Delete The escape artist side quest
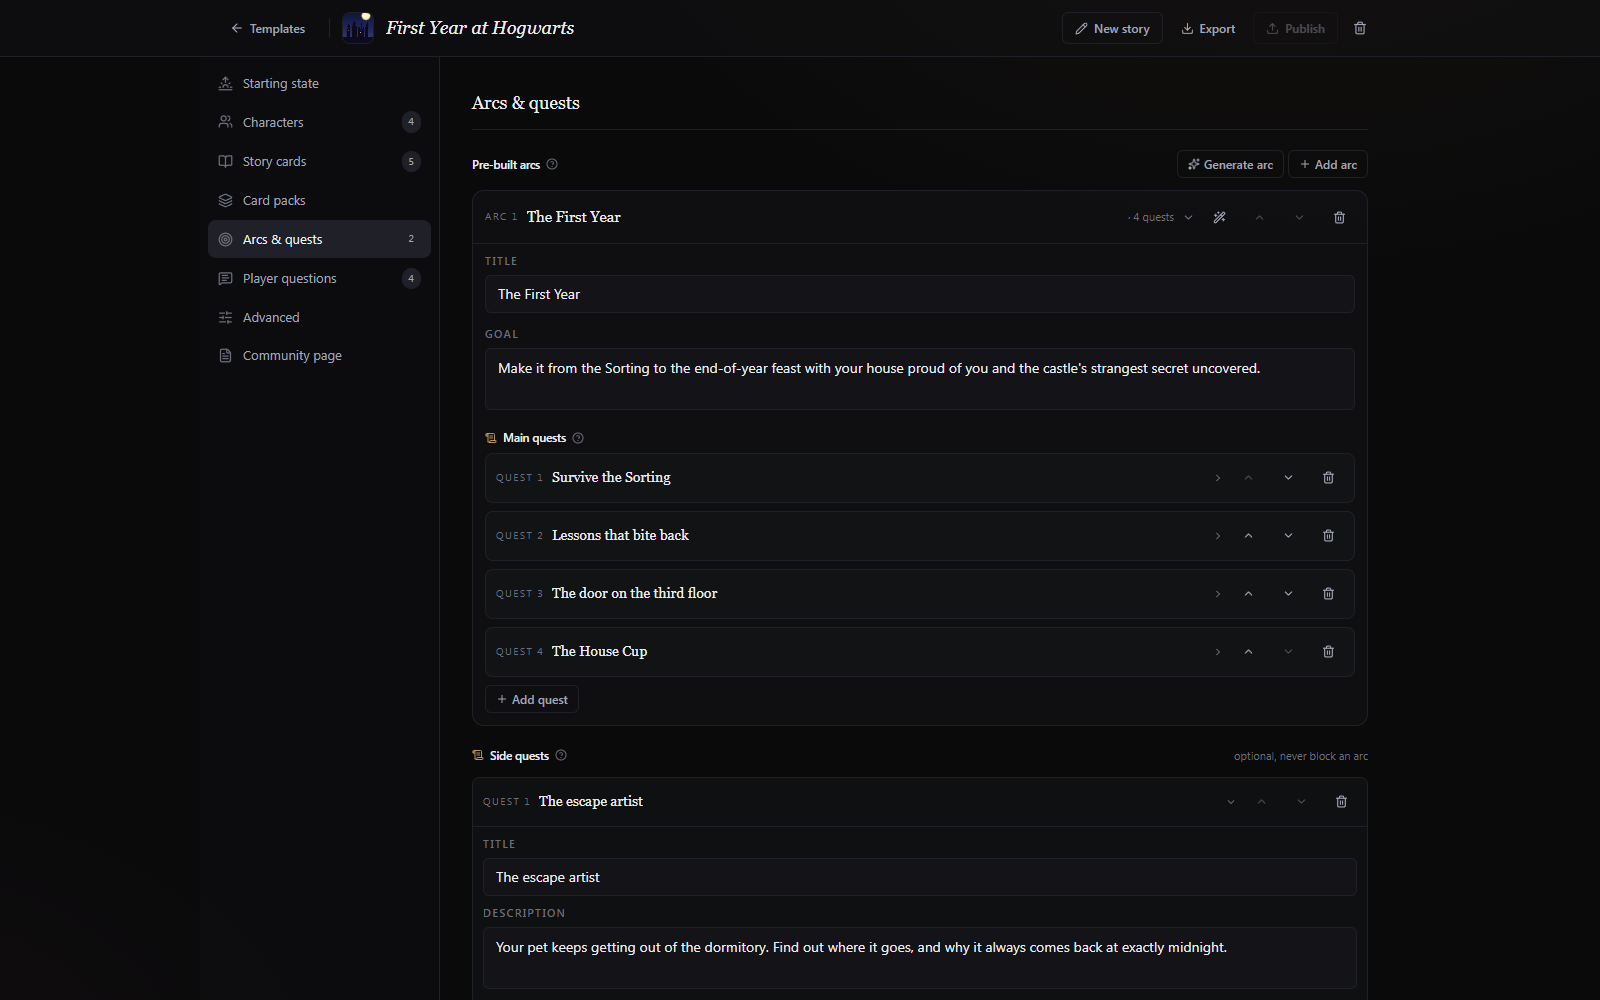Image resolution: width=1600 pixels, height=1000 pixels. coord(1342,802)
